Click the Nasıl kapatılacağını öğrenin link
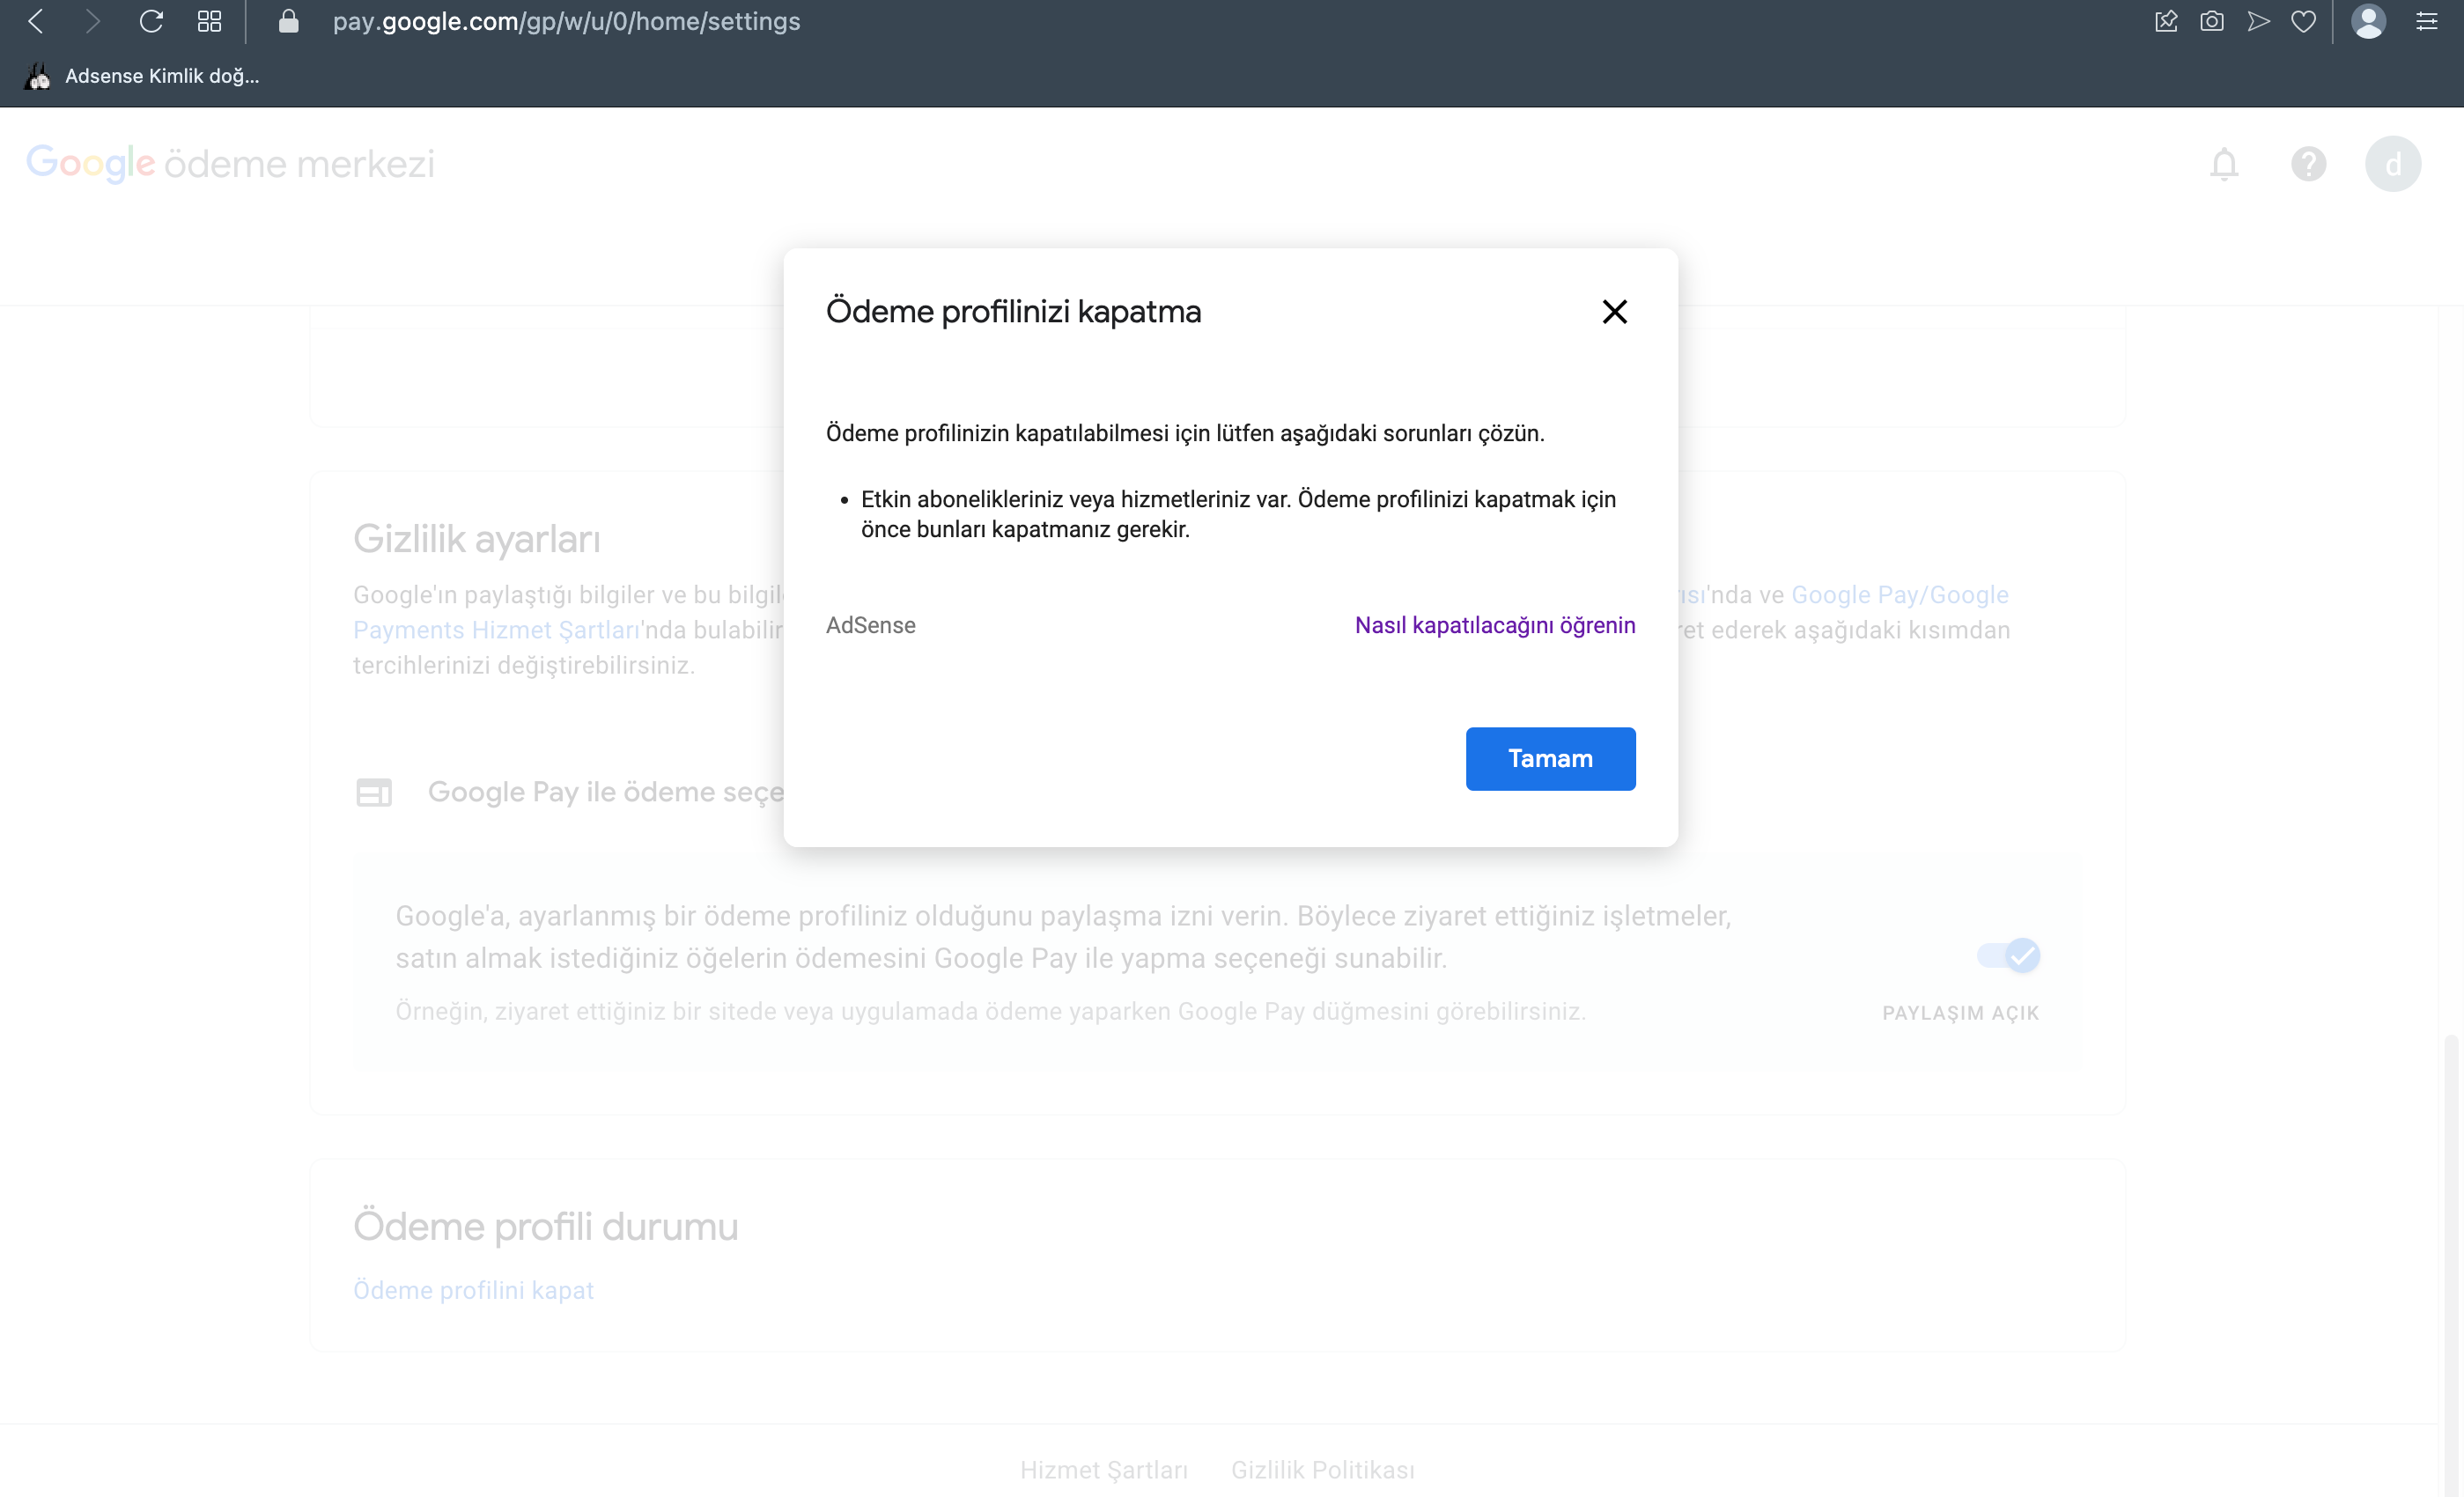Screen dimensions: 2464x1497 [x=1495, y=625]
